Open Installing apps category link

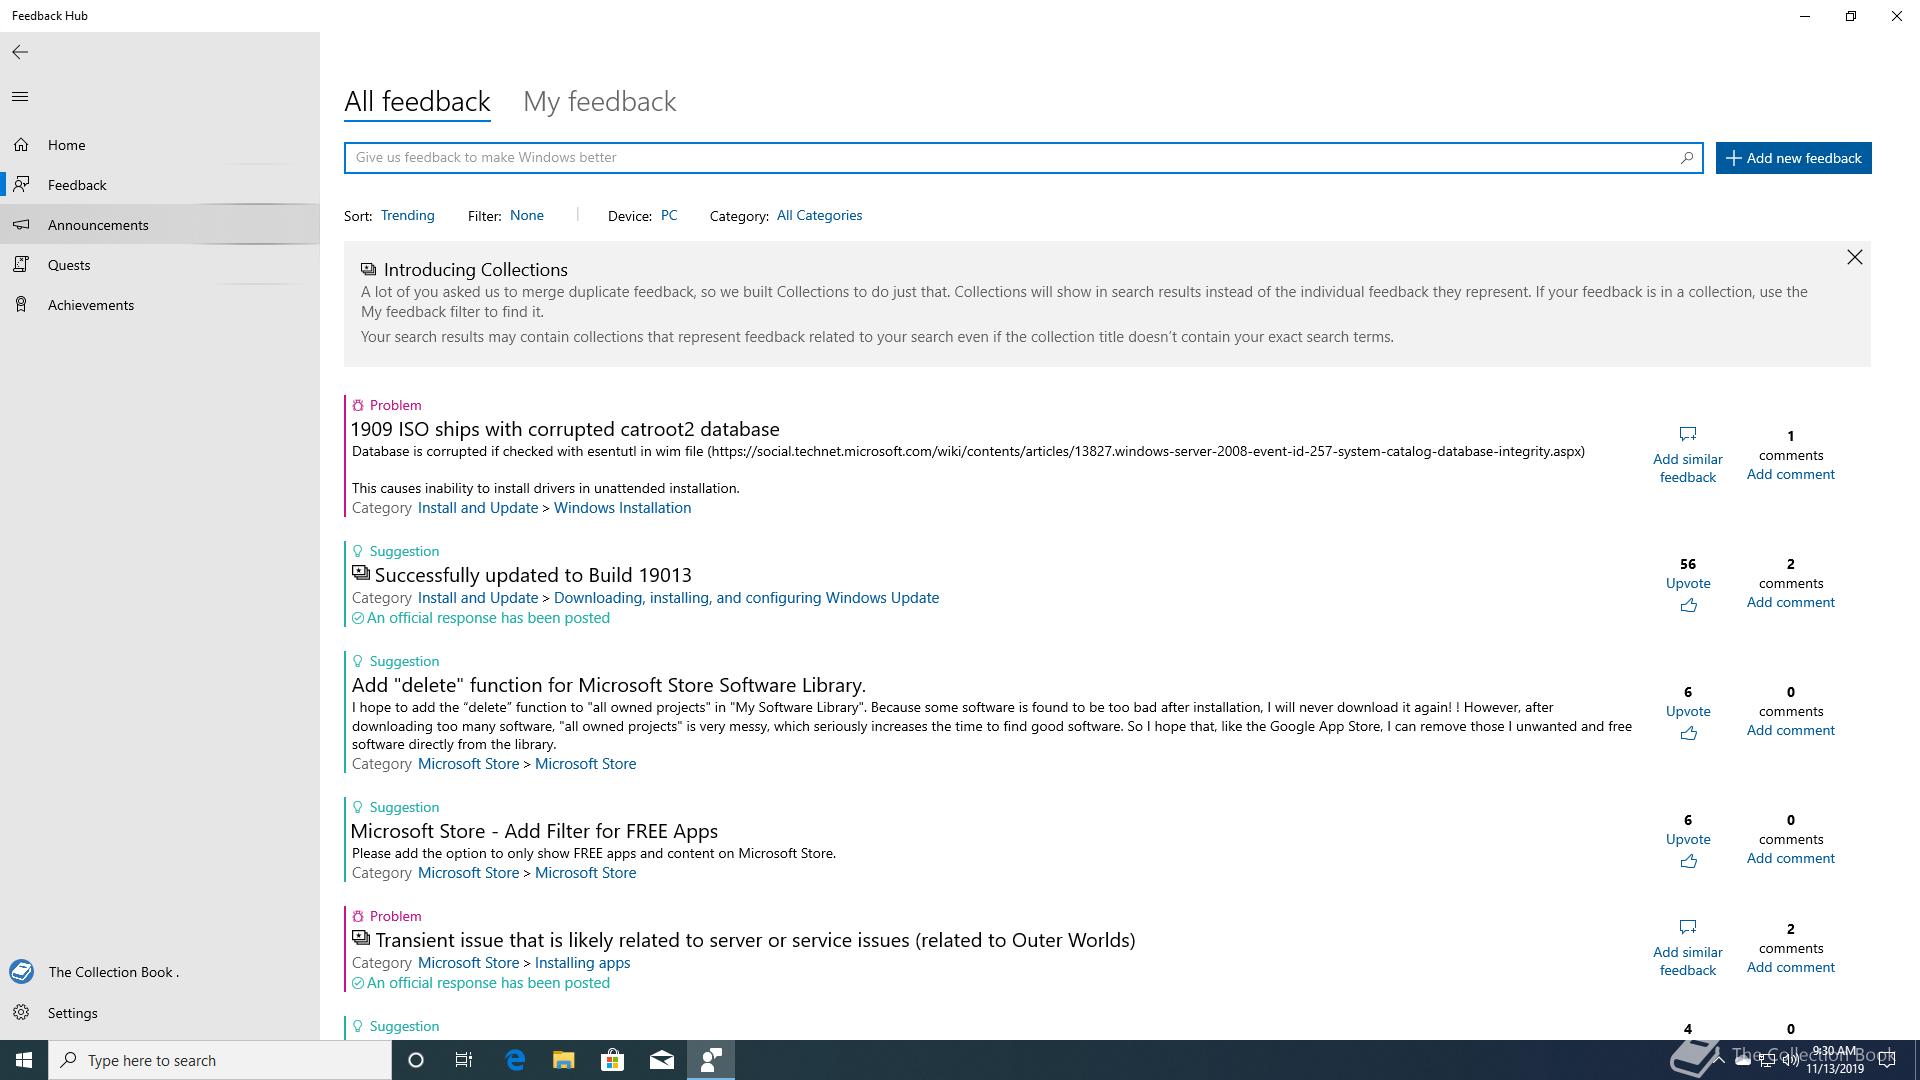(582, 963)
